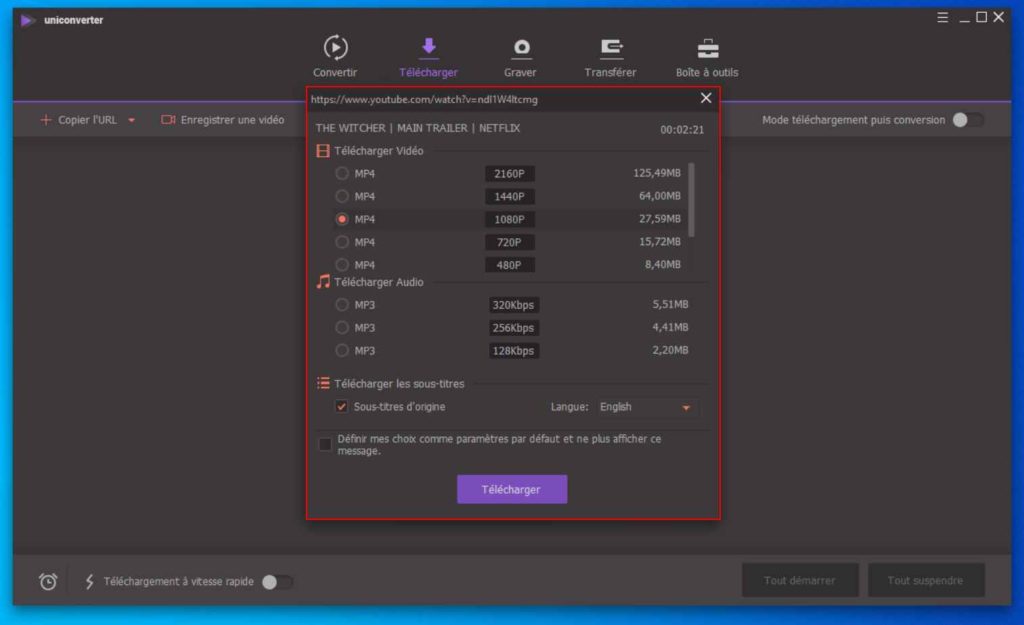Select MP3 320Kbps audio option
This screenshot has width=1024, height=625.
point(342,305)
